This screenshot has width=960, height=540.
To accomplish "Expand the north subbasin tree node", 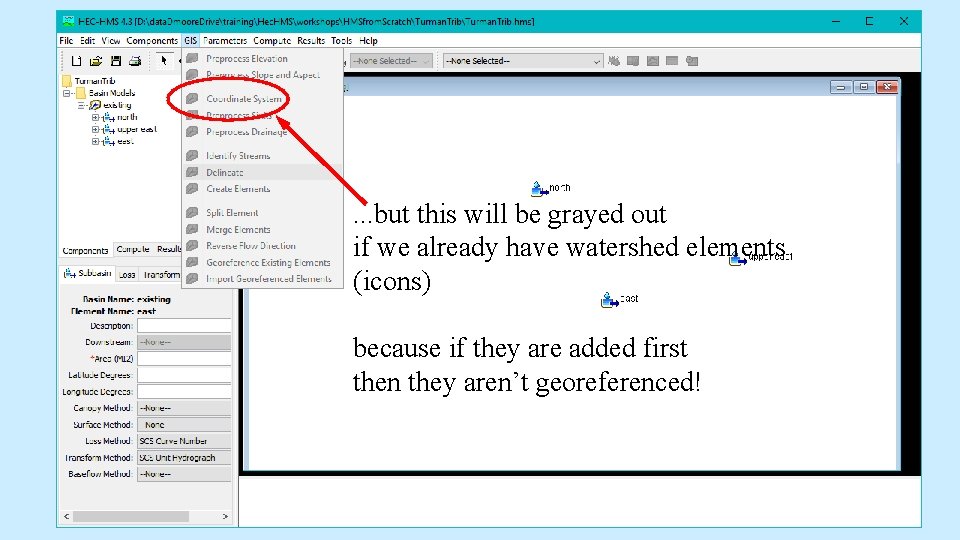I will [95, 117].
